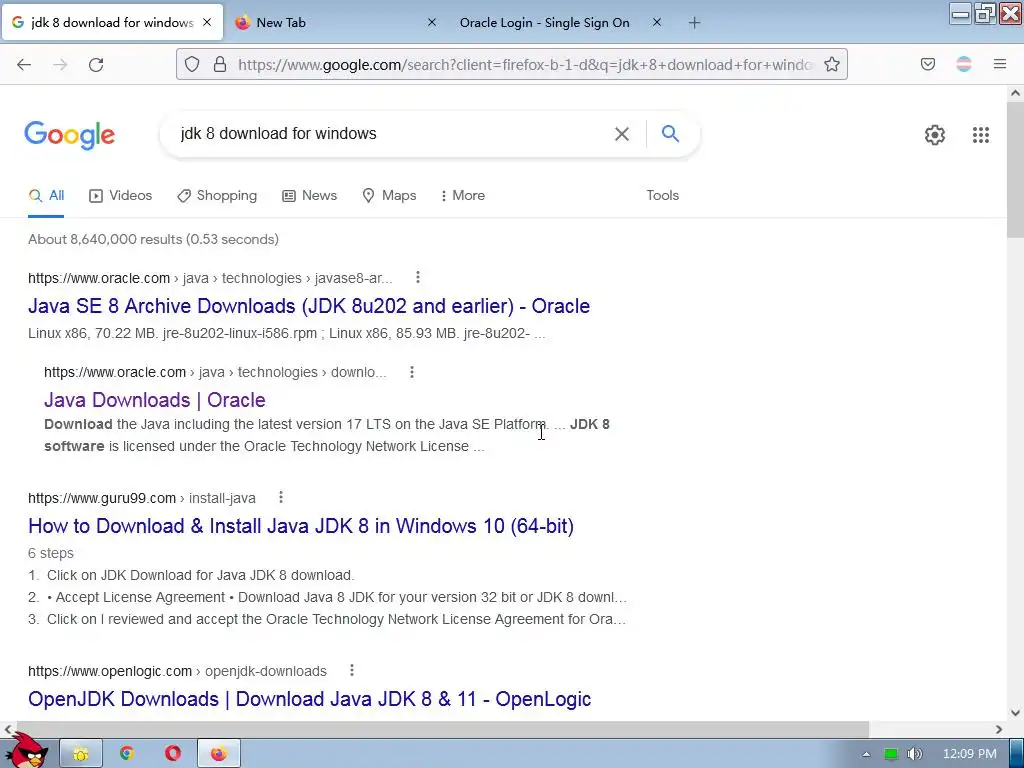
Task: View site security padlock info
Action: point(220,64)
